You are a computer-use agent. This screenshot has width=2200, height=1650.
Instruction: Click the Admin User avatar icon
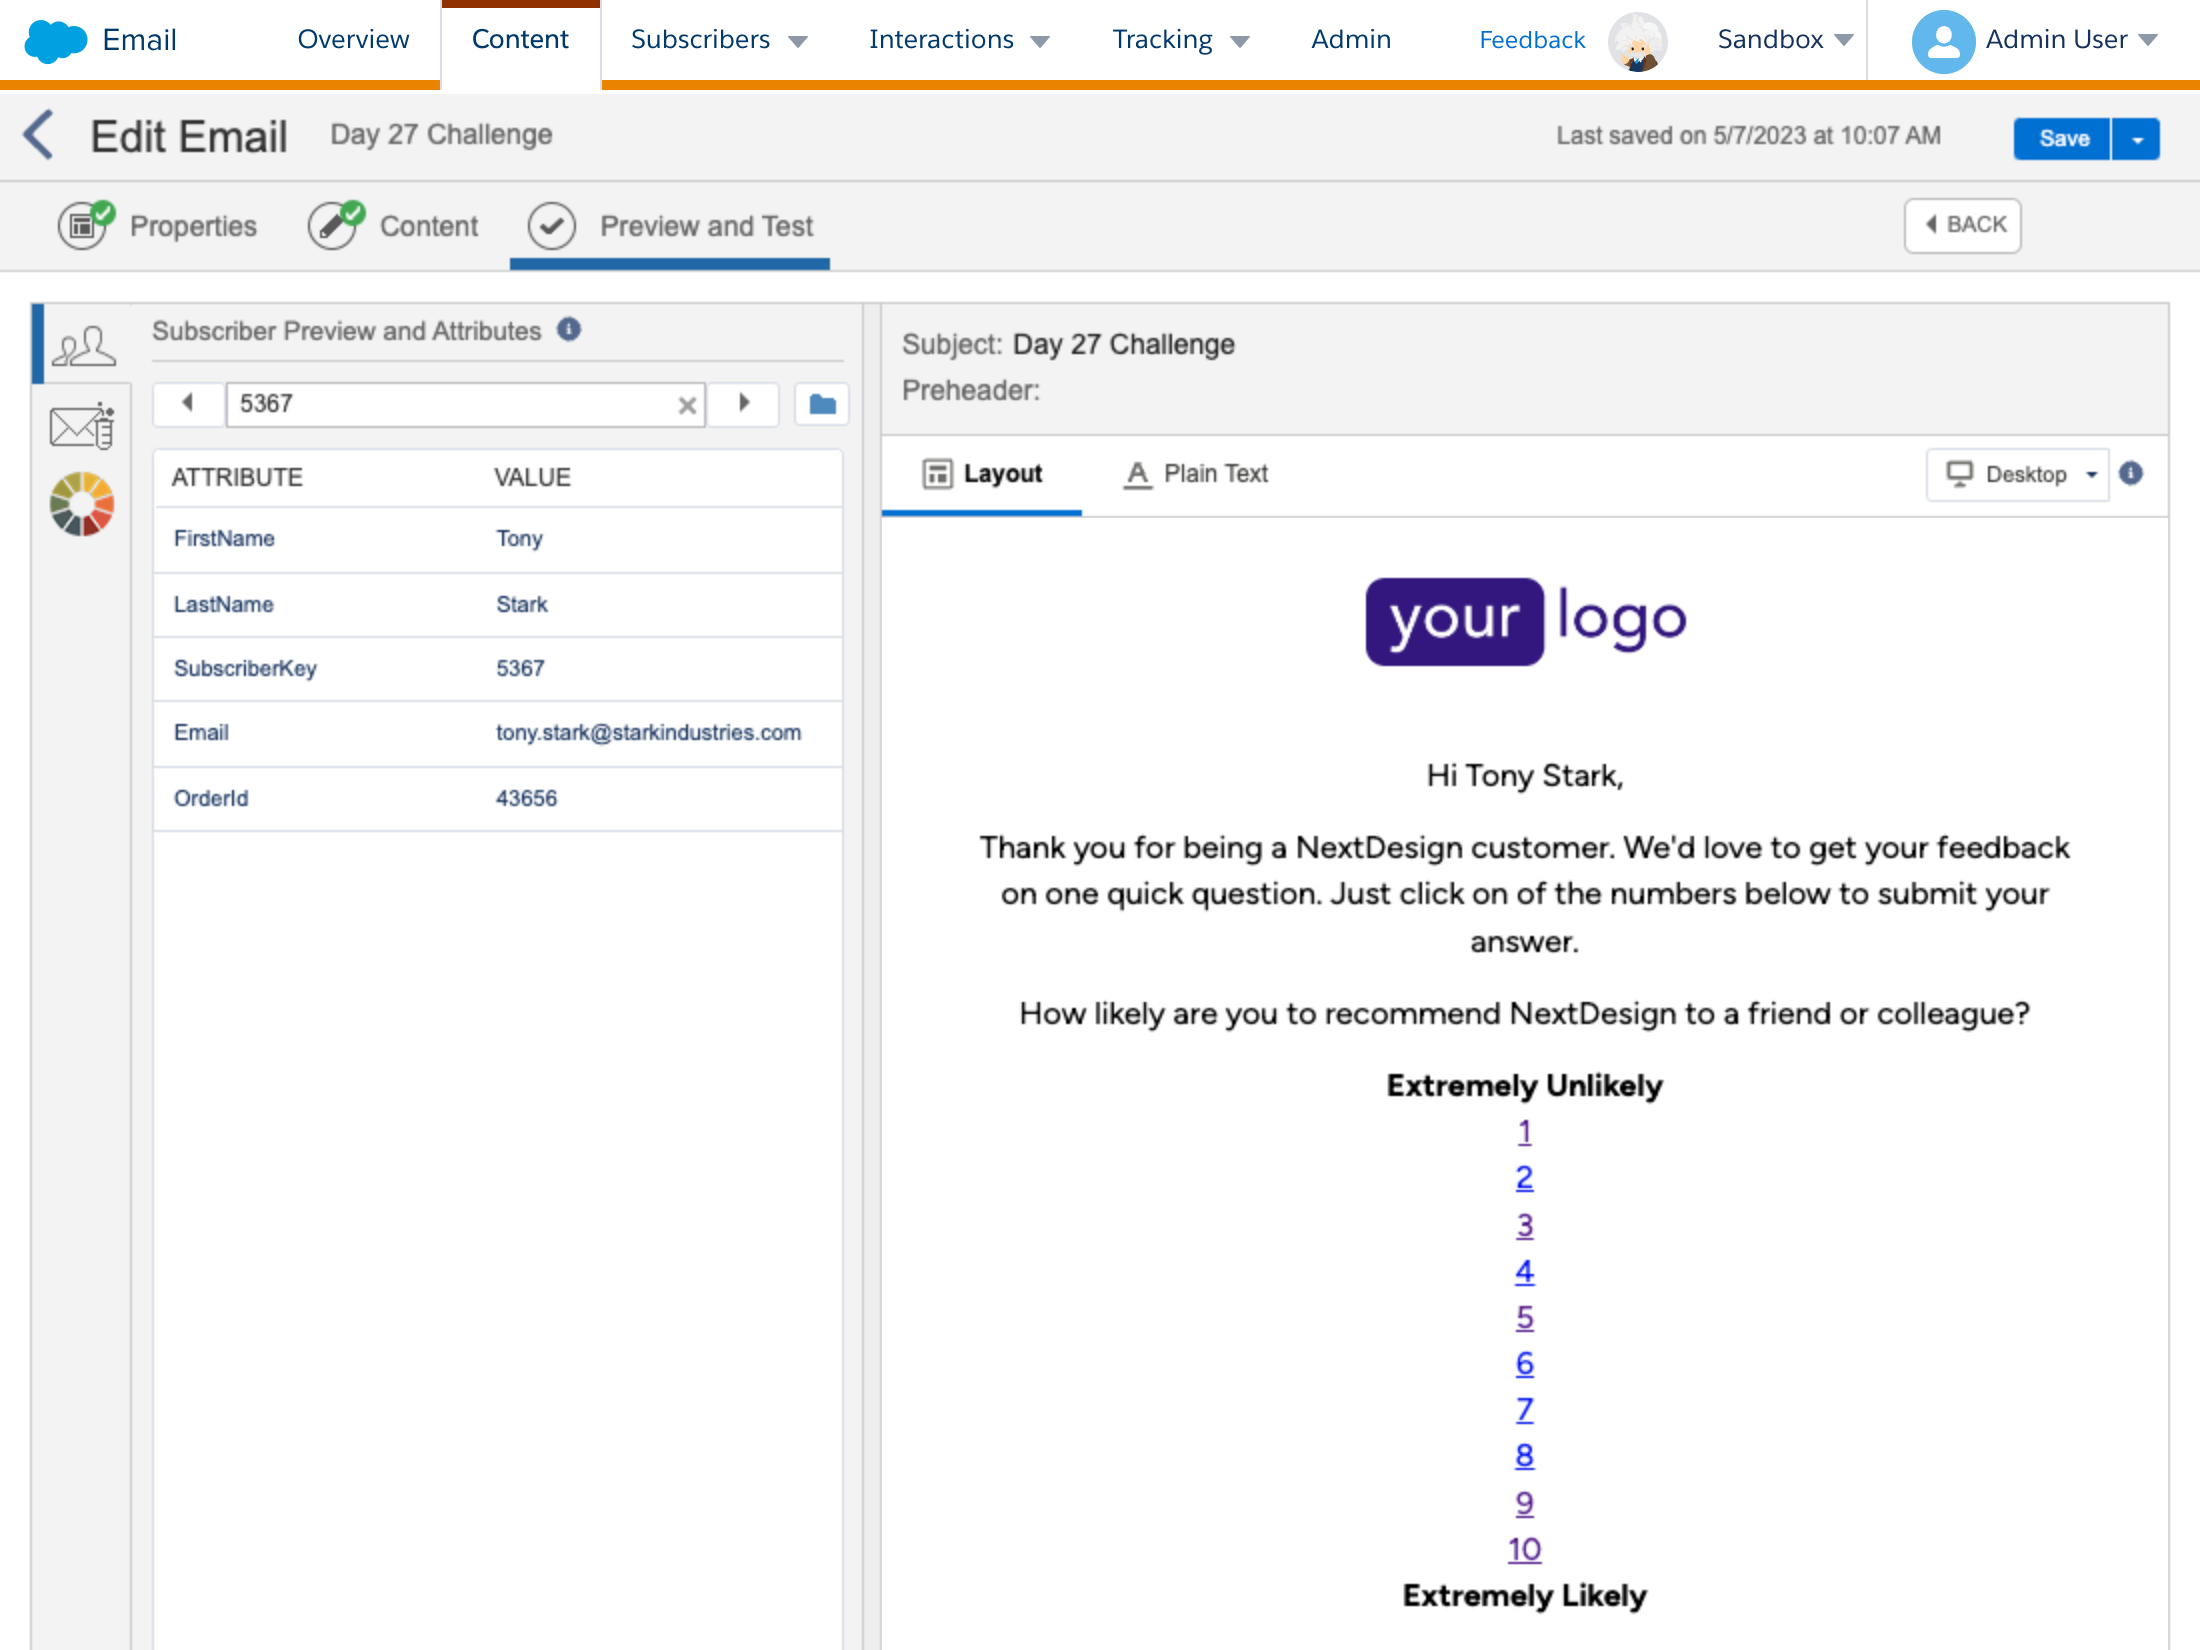[x=1942, y=40]
